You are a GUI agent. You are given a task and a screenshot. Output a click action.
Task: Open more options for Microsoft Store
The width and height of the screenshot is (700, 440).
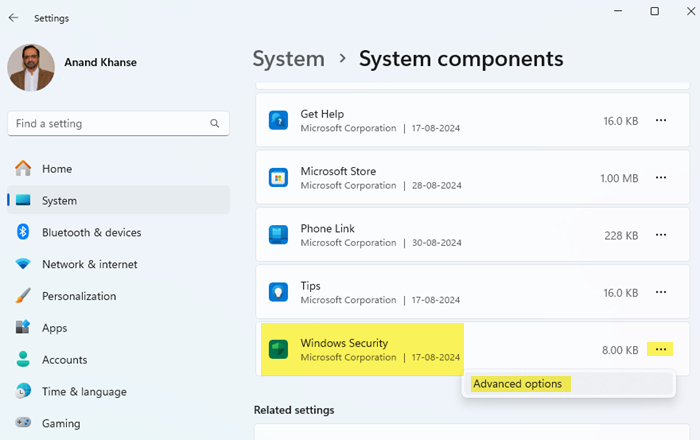660,178
